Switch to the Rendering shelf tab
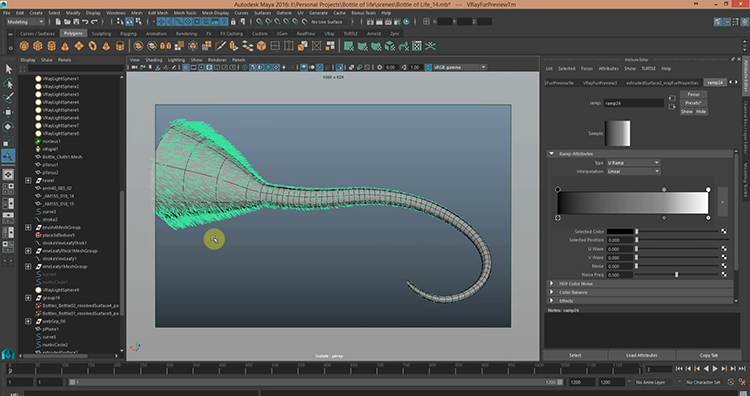The height and width of the screenshot is (396, 750). (x=186, y=33)
